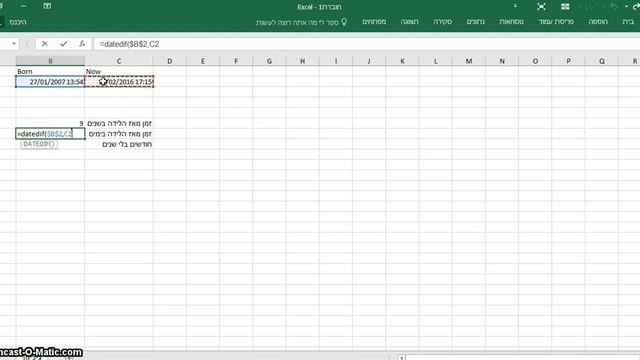Select column C header
Viewport: 640px width, 360px height.
[119, 61]
